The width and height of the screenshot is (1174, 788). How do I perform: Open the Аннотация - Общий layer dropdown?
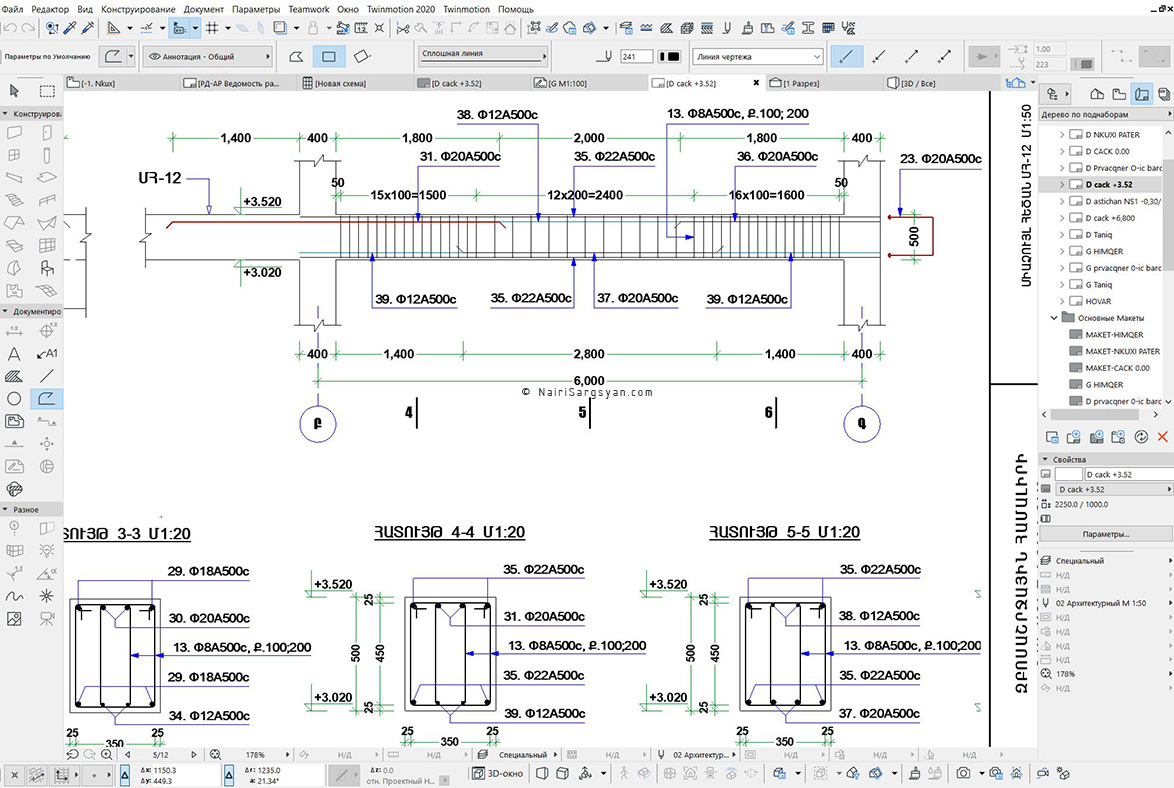pyautogui.click(x=207, y=56)
